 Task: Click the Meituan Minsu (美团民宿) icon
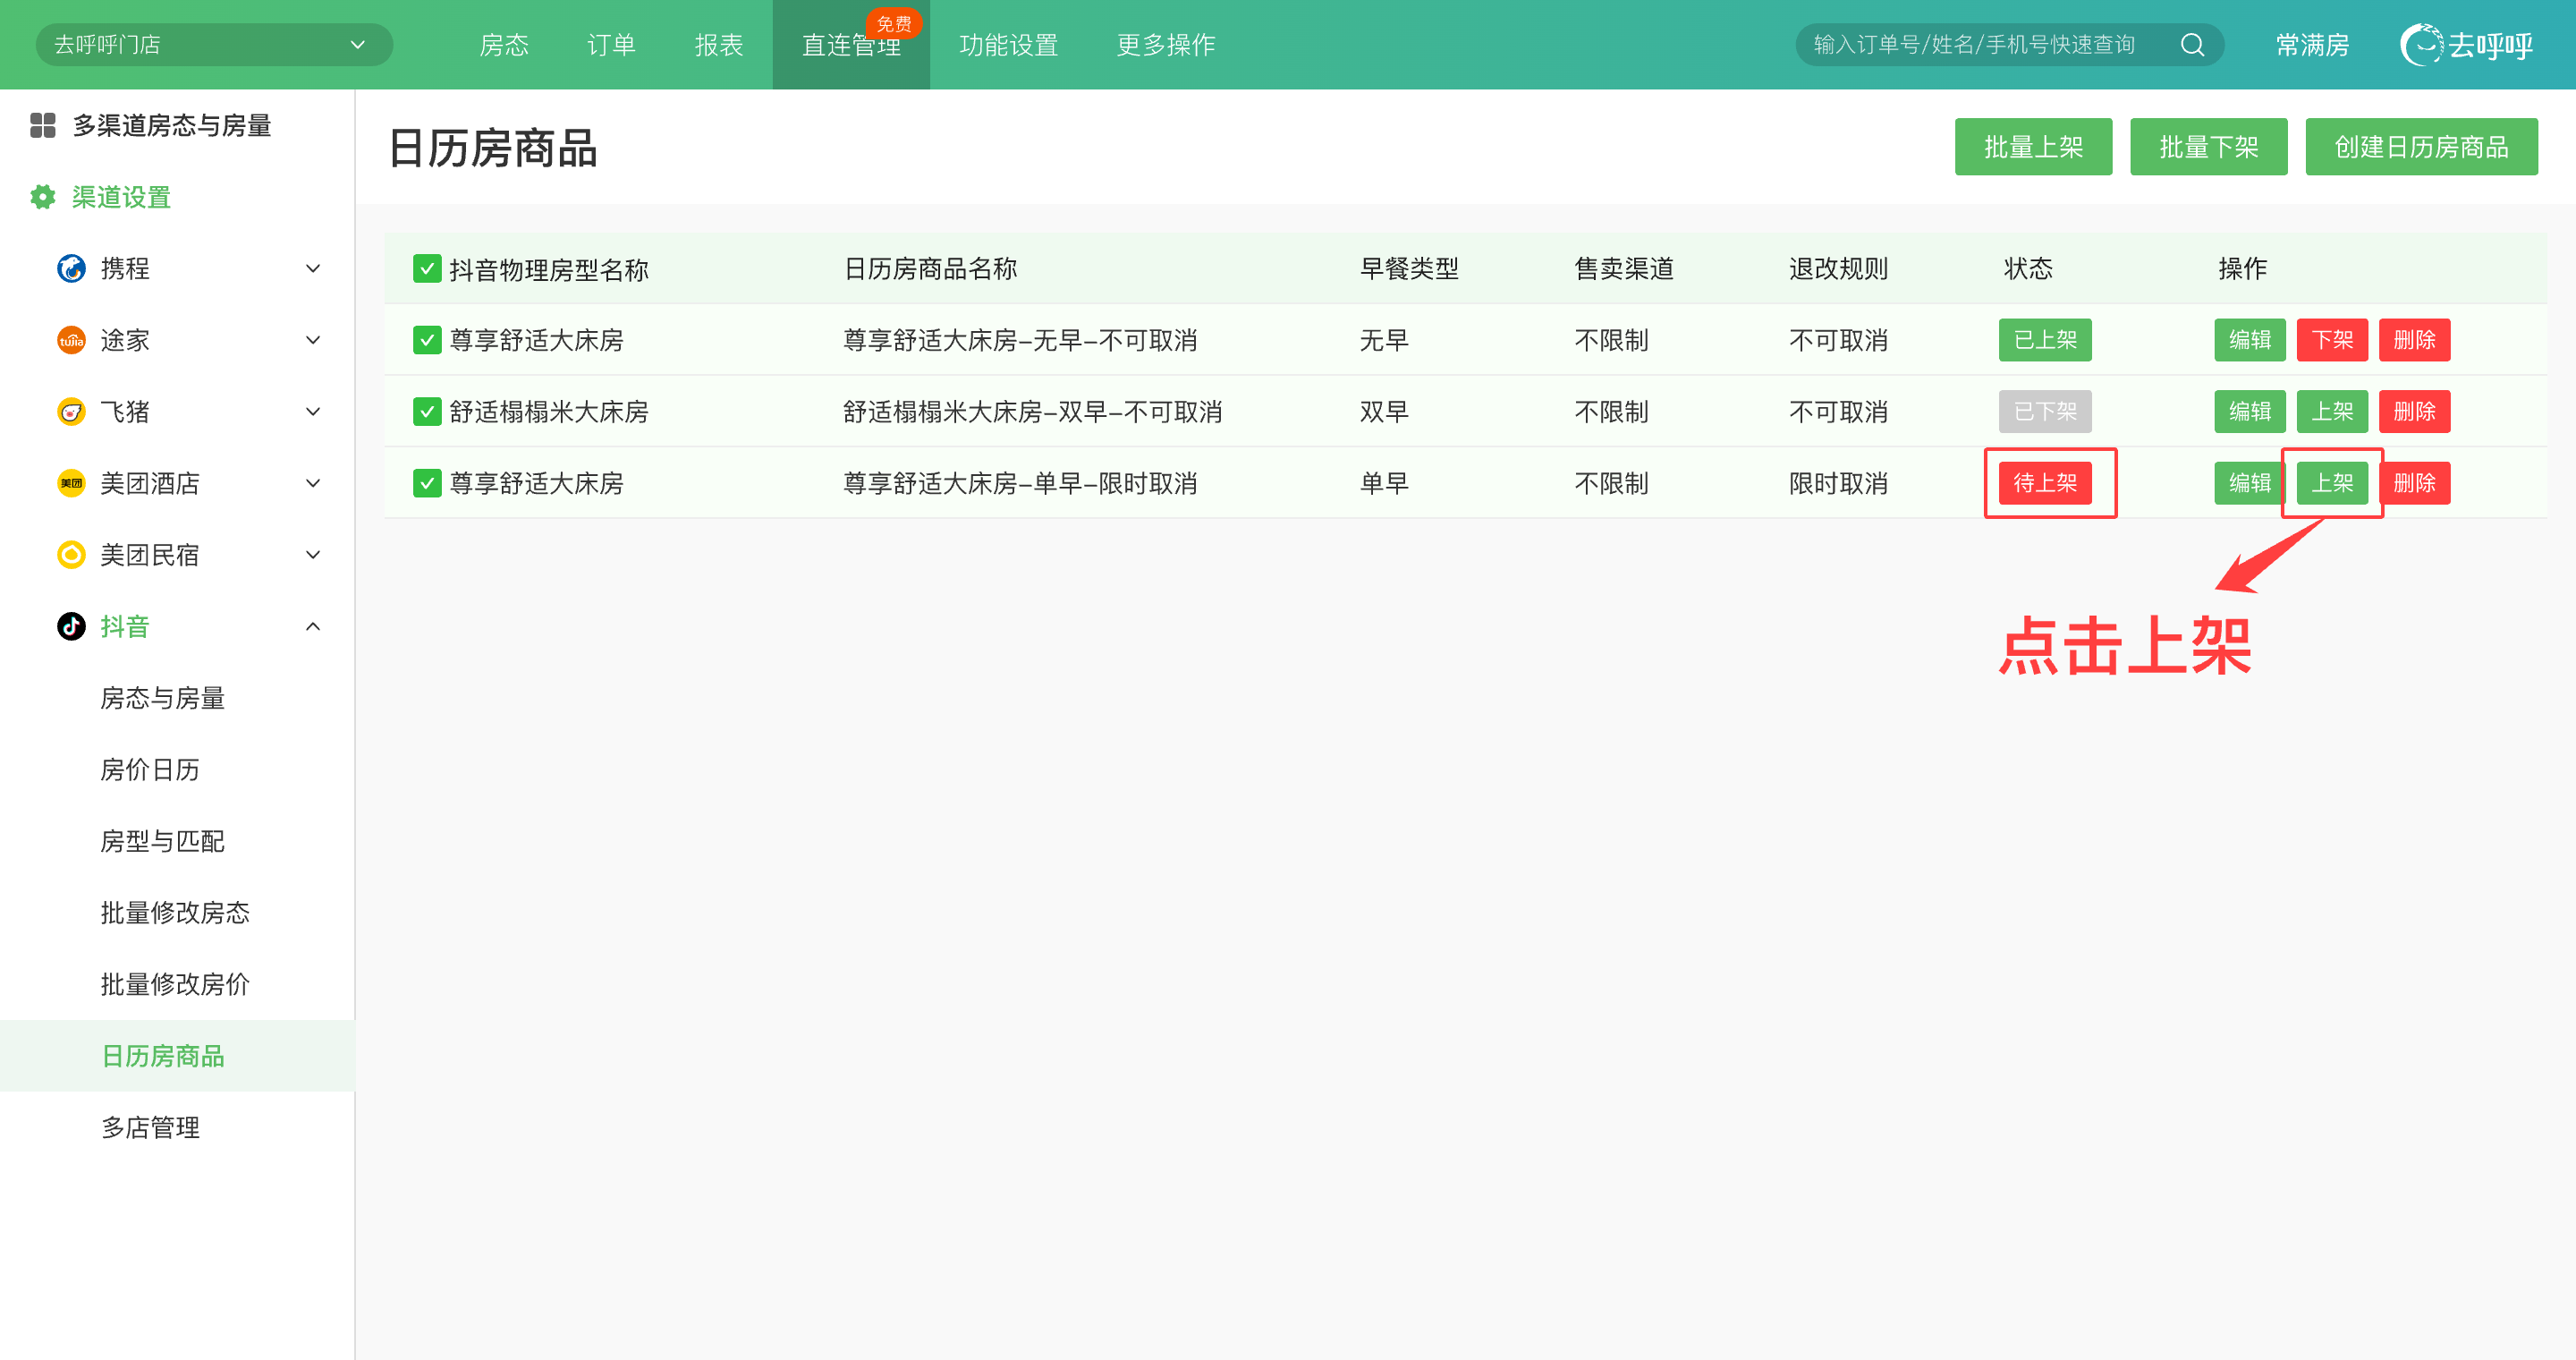71,554
